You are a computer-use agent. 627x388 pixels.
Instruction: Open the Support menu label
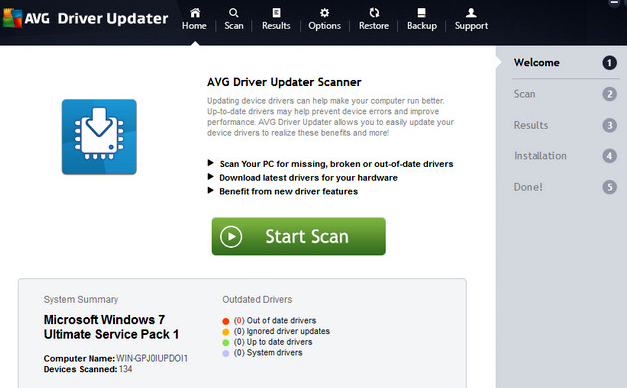[471, 26]
